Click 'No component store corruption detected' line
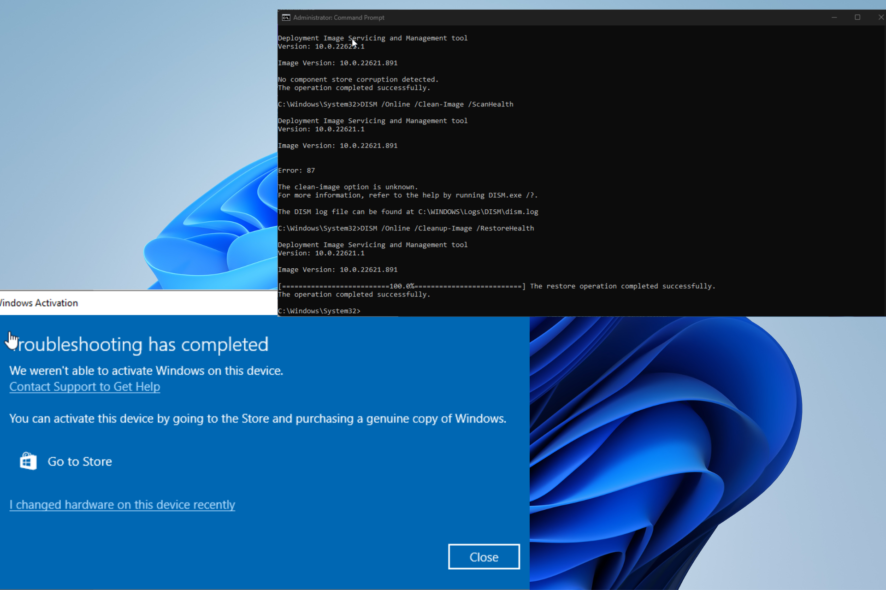Image resolution: width=886 pixels, height=590 pixels. (x=358, y=80)
